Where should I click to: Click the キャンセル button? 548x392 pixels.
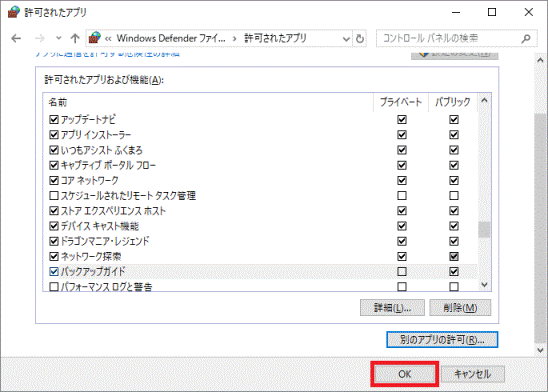pyautogui.click(x=473, y=374)
